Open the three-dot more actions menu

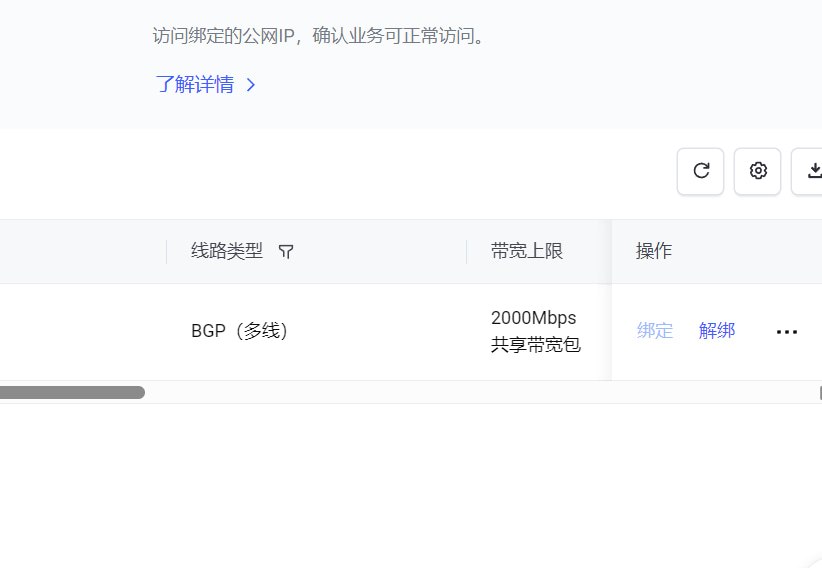[x=786, y=332]
